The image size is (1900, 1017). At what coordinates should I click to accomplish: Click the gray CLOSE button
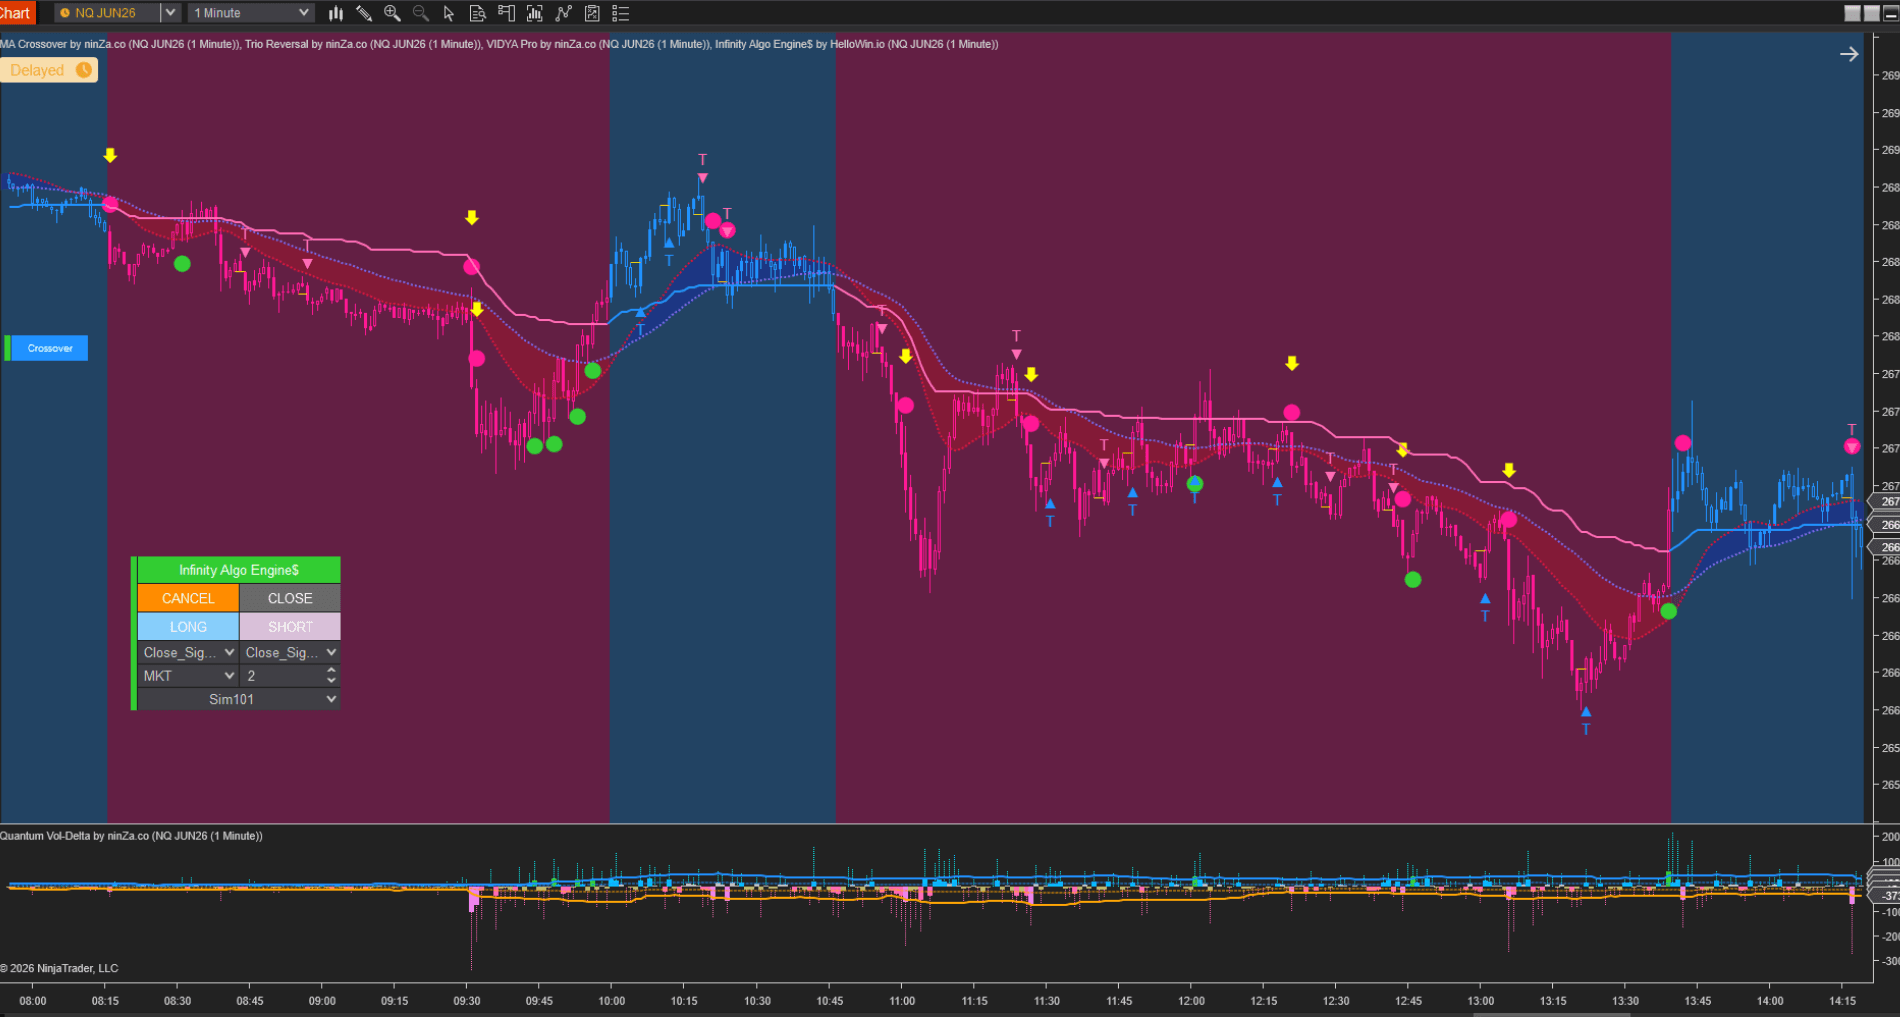click(x=290, y=598)
